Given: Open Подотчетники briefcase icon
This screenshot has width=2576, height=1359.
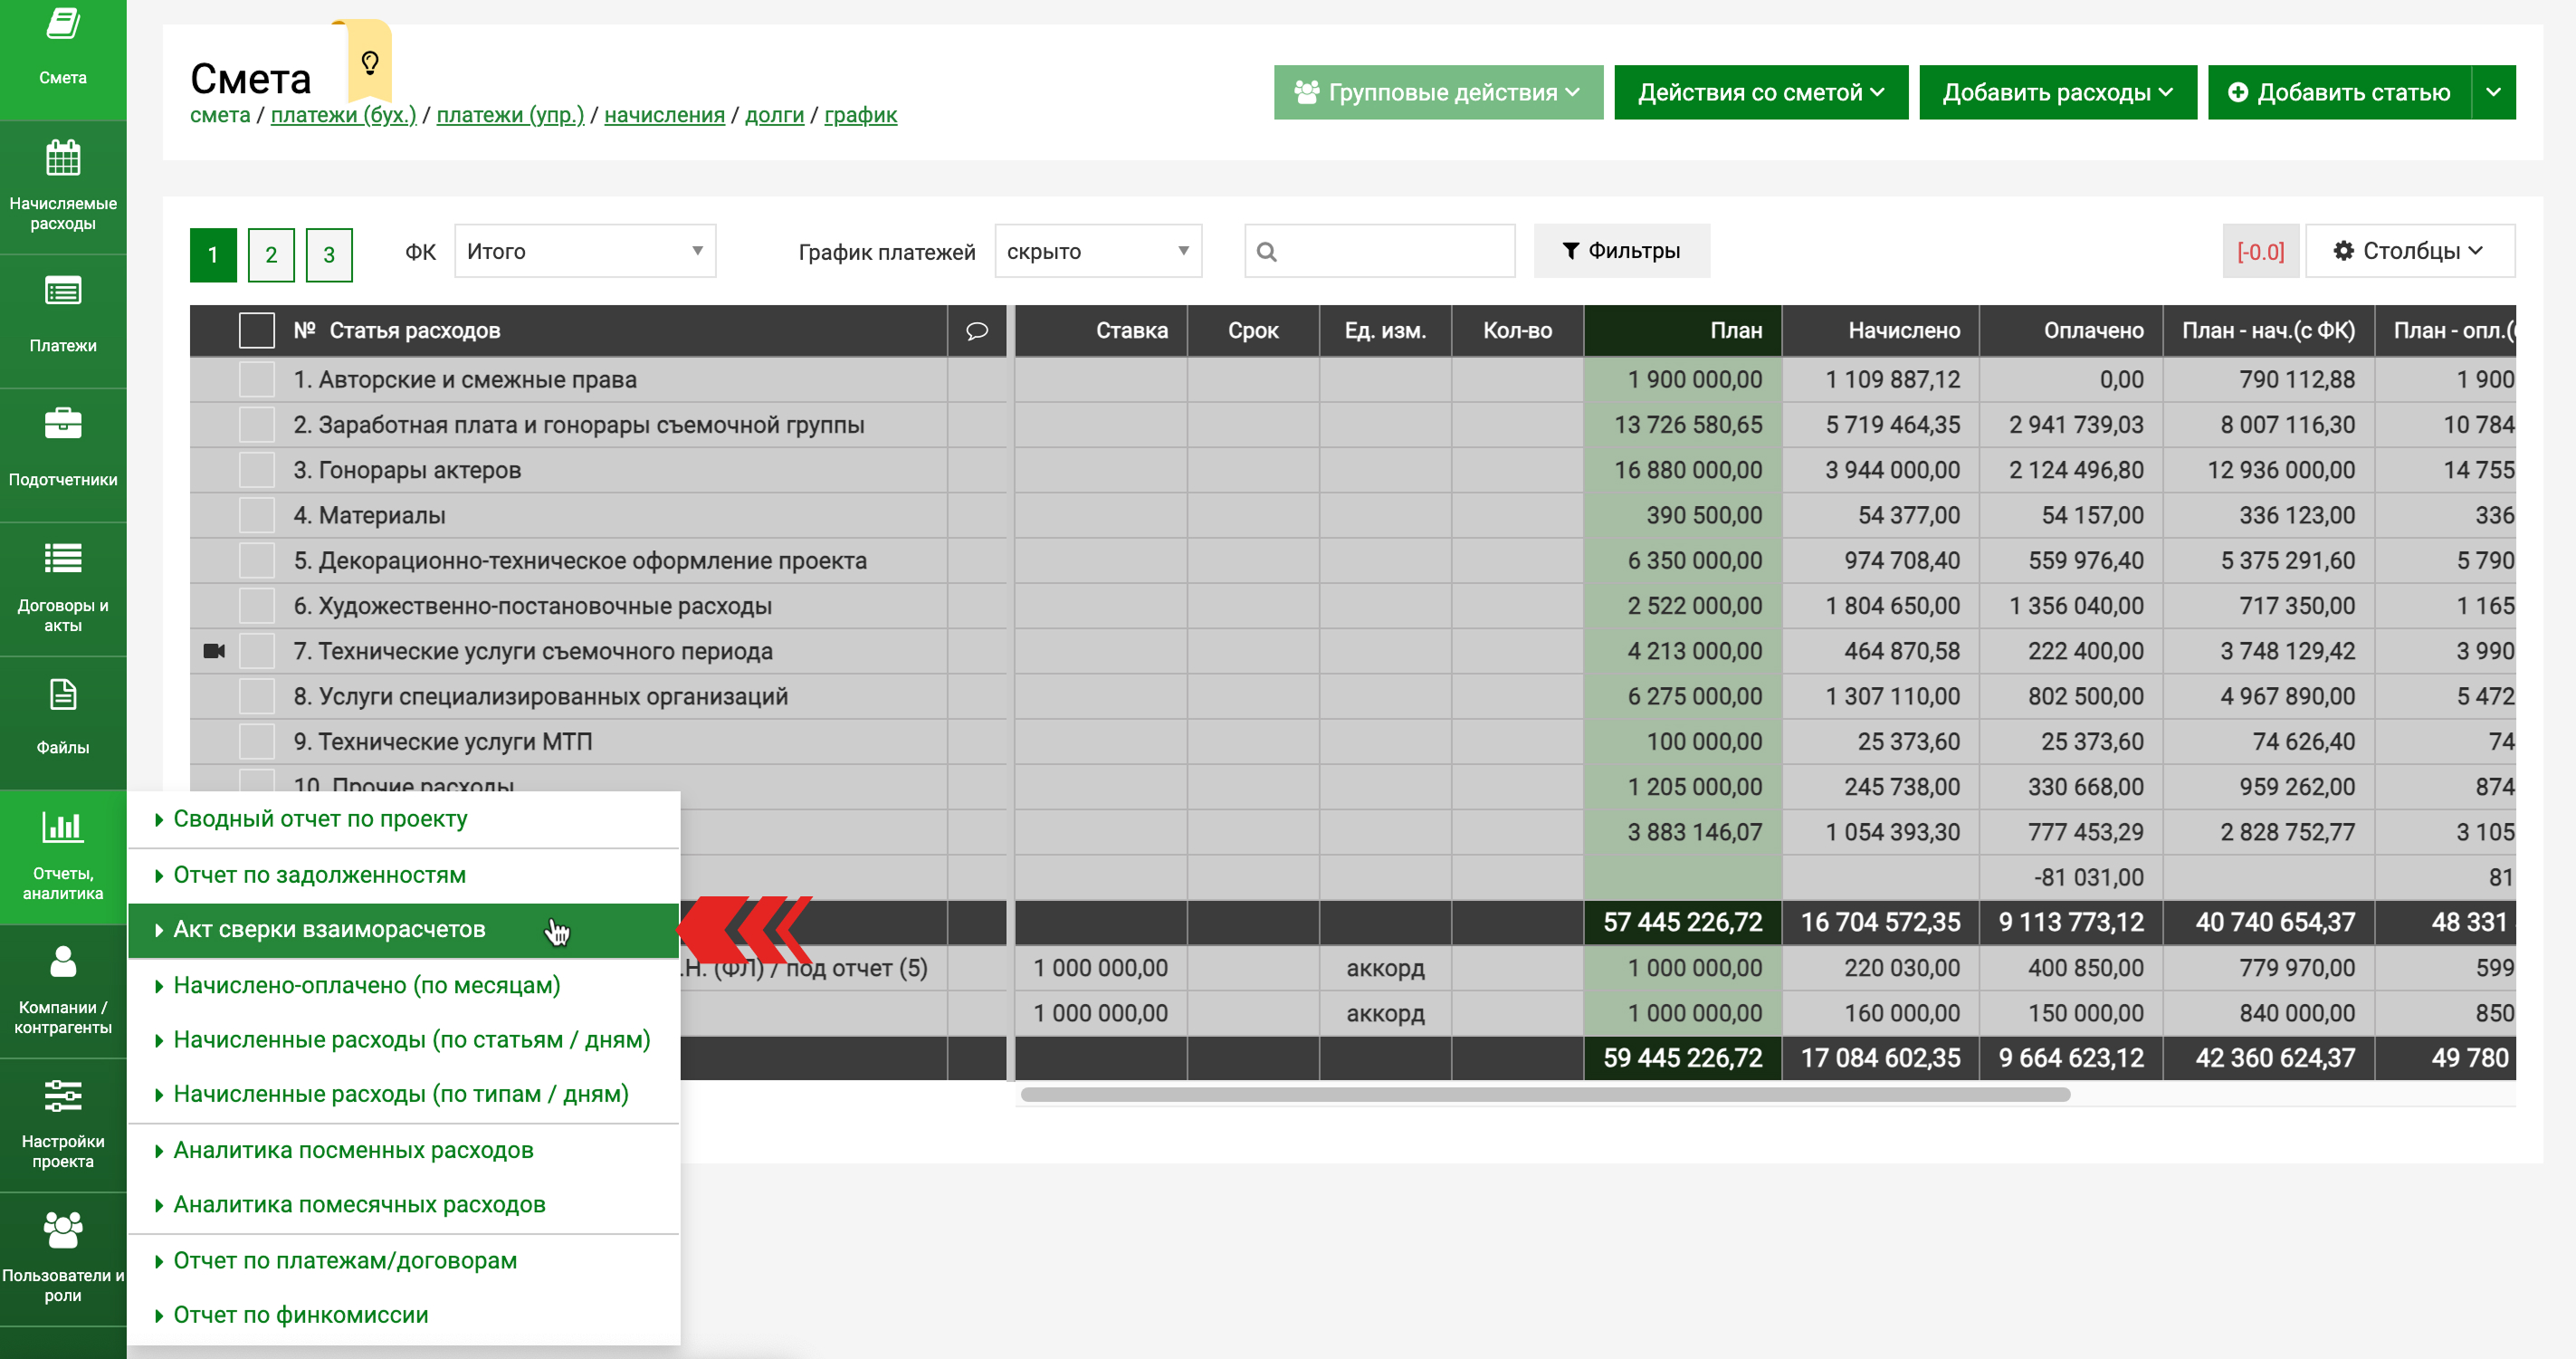Looking at the screenshot, I should point(62,424).
